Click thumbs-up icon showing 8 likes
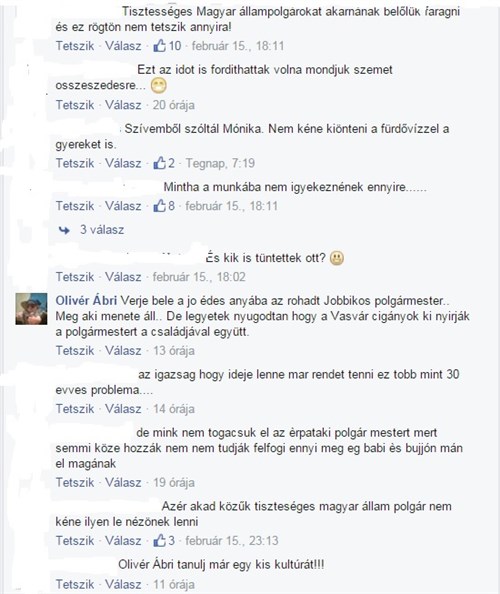Image resolution: width=500 pixels, height=594 pixels. pyautogui.click(x=159, y=206)
